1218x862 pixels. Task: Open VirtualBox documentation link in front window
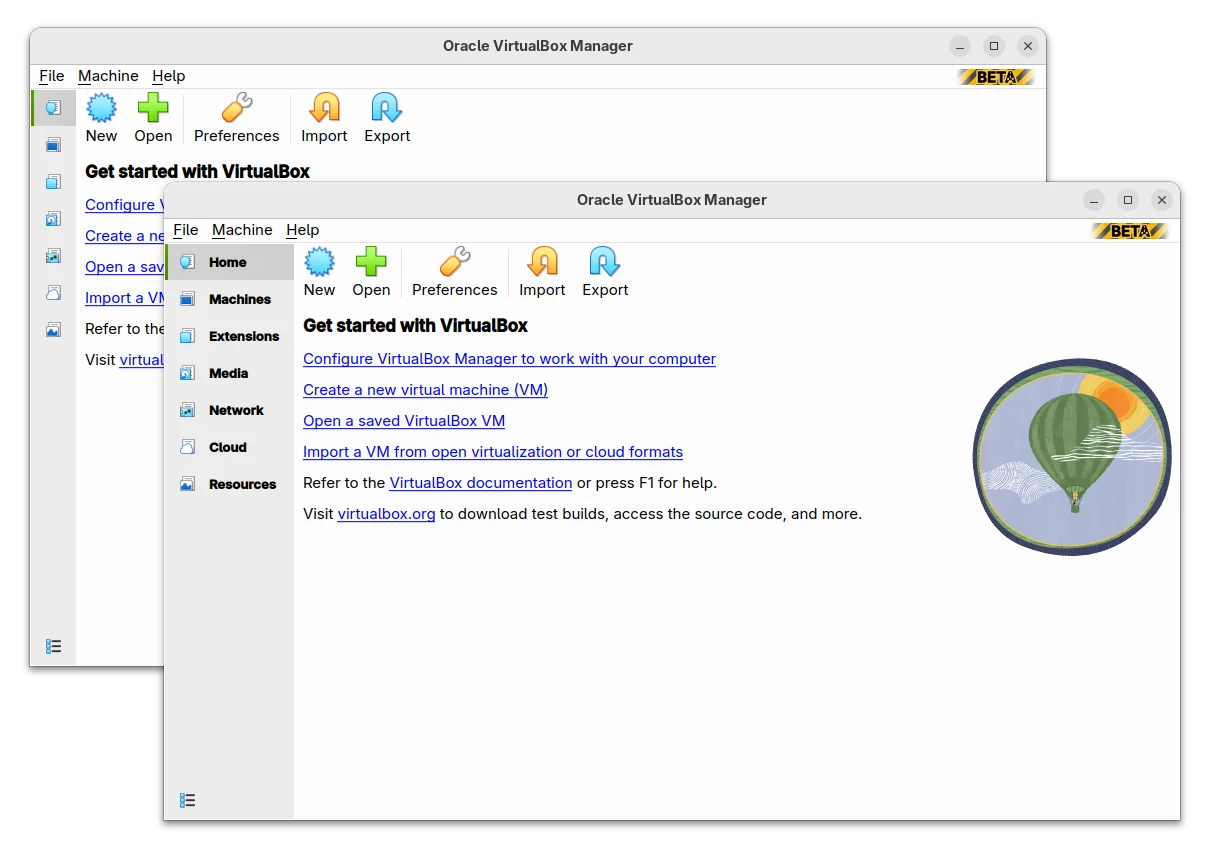pos(481,482)
